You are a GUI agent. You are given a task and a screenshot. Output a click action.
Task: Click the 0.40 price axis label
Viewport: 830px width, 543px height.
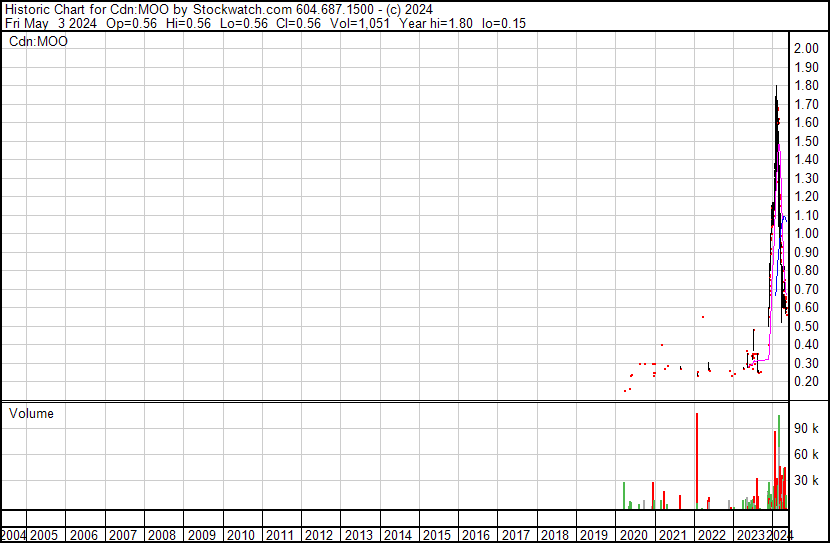[x=806, y=345]
